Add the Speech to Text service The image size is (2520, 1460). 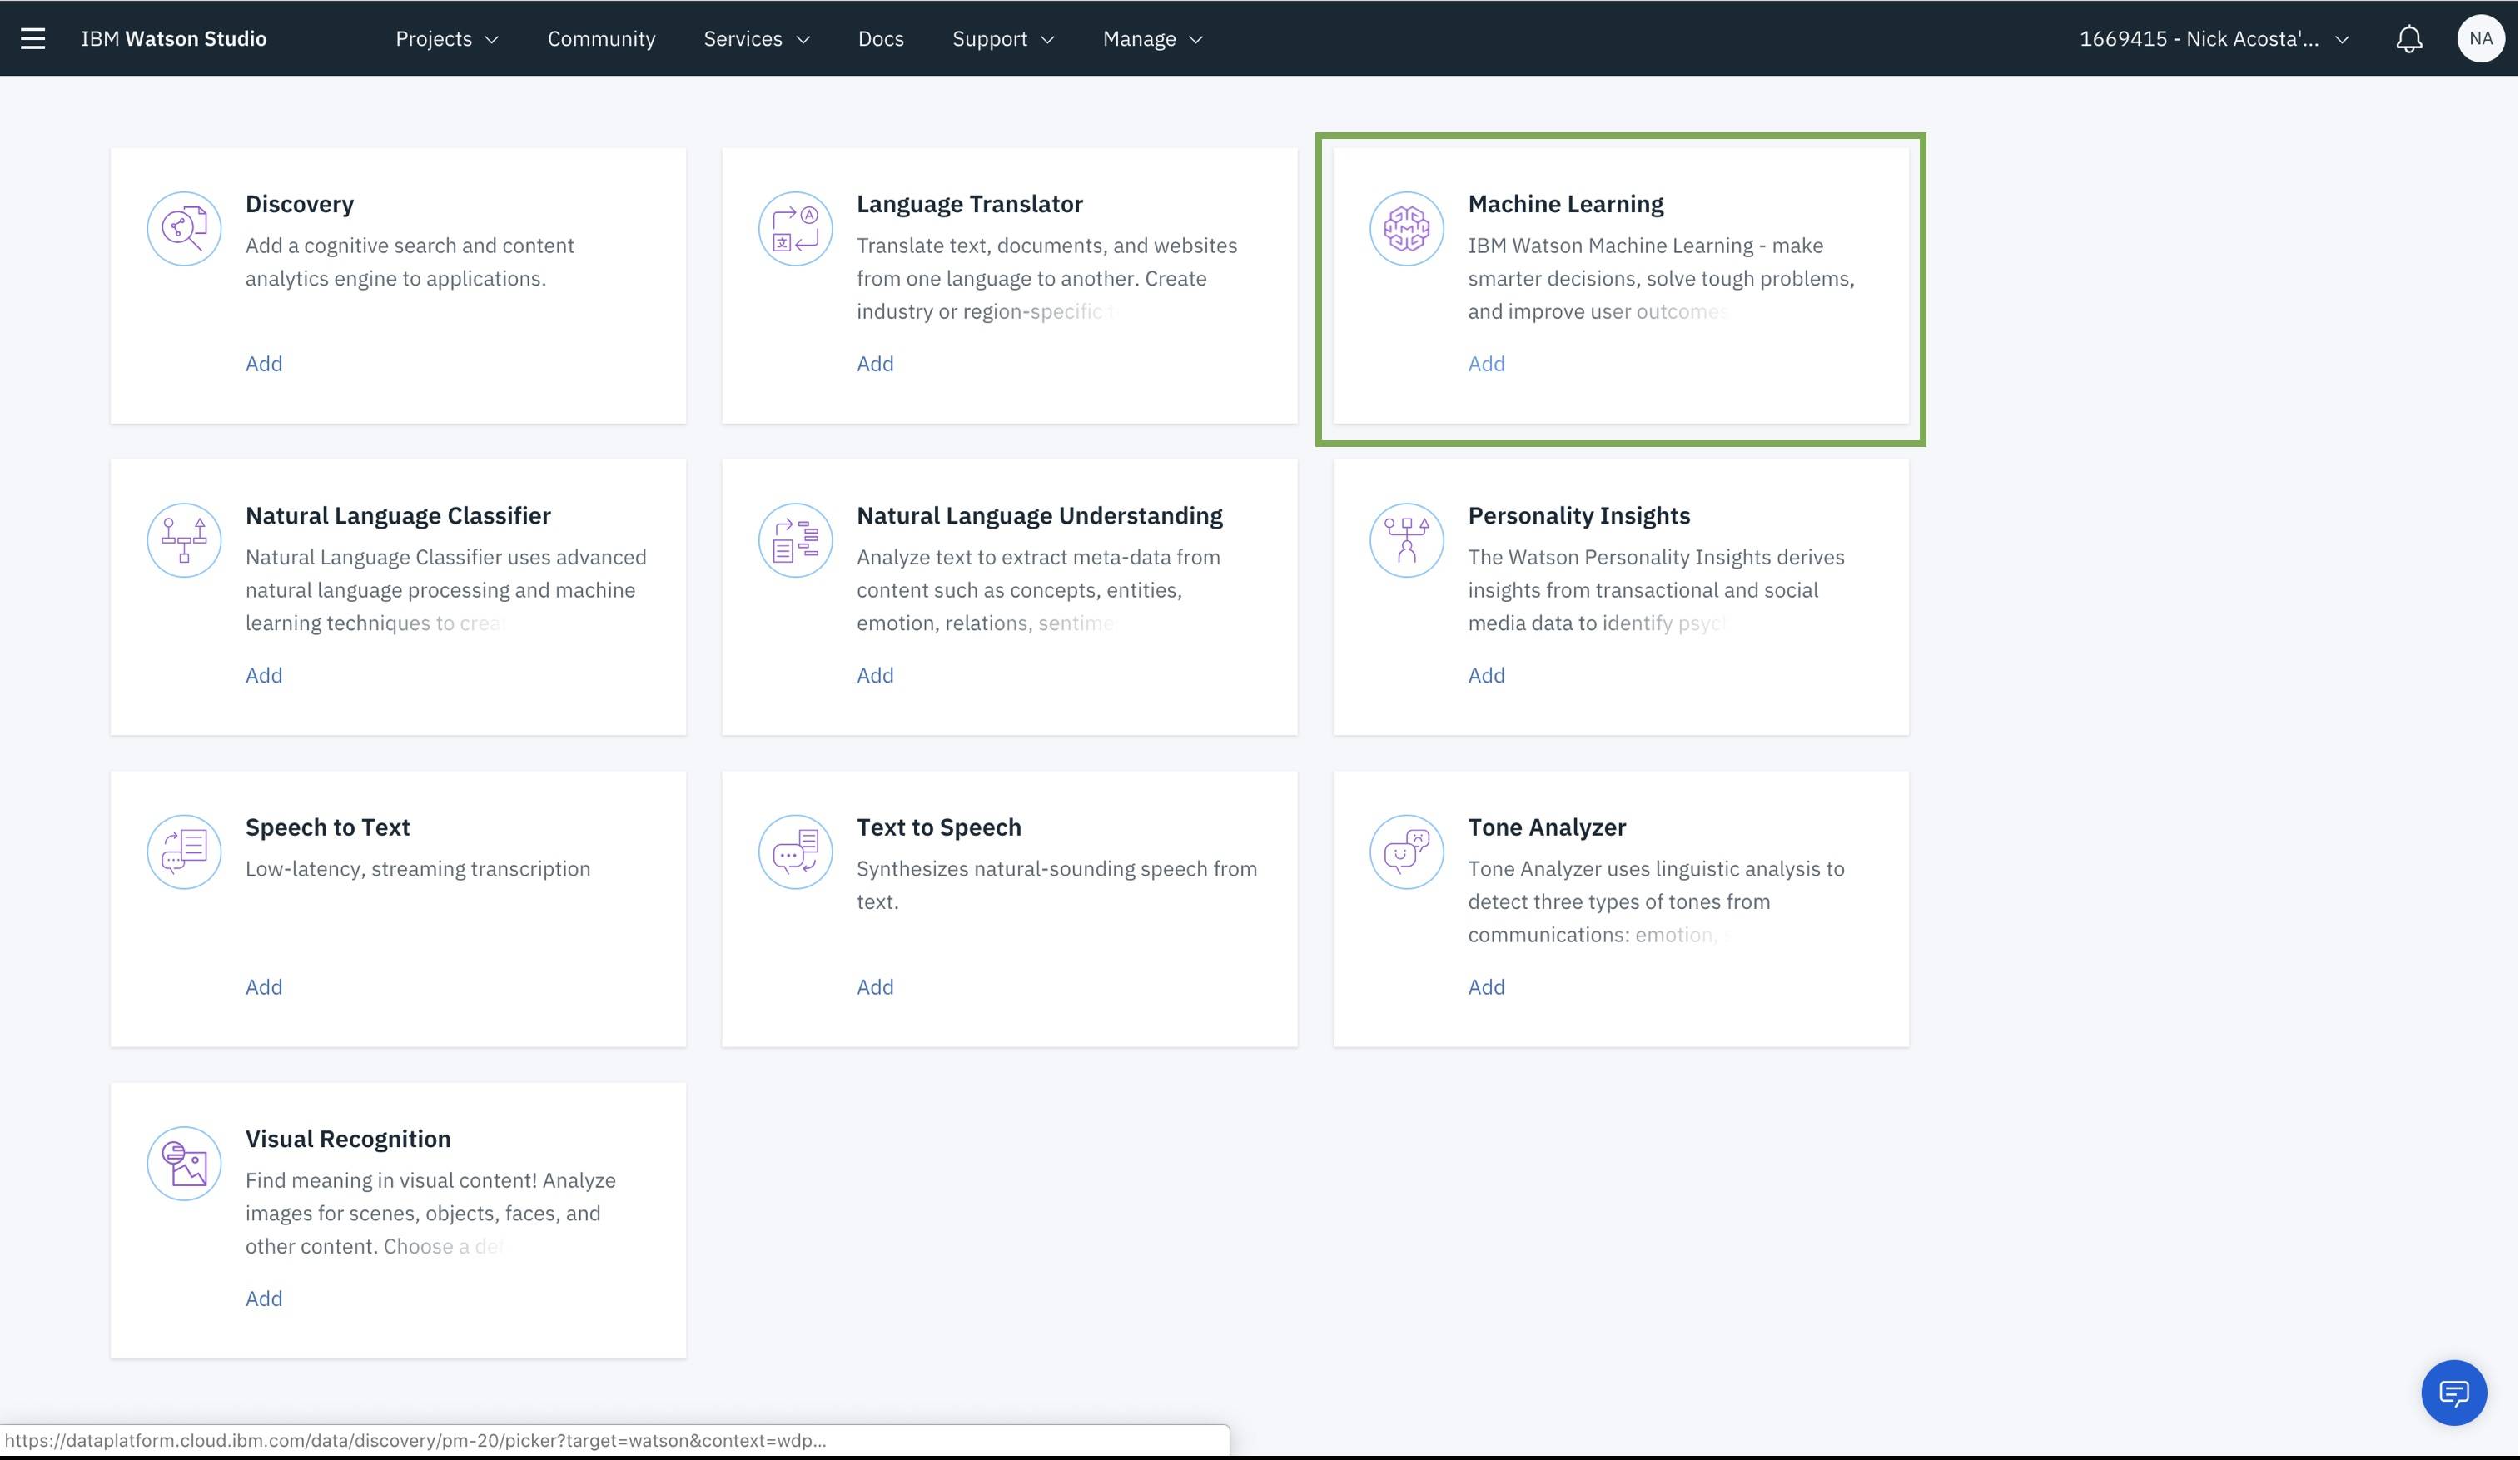pos(264,987)
